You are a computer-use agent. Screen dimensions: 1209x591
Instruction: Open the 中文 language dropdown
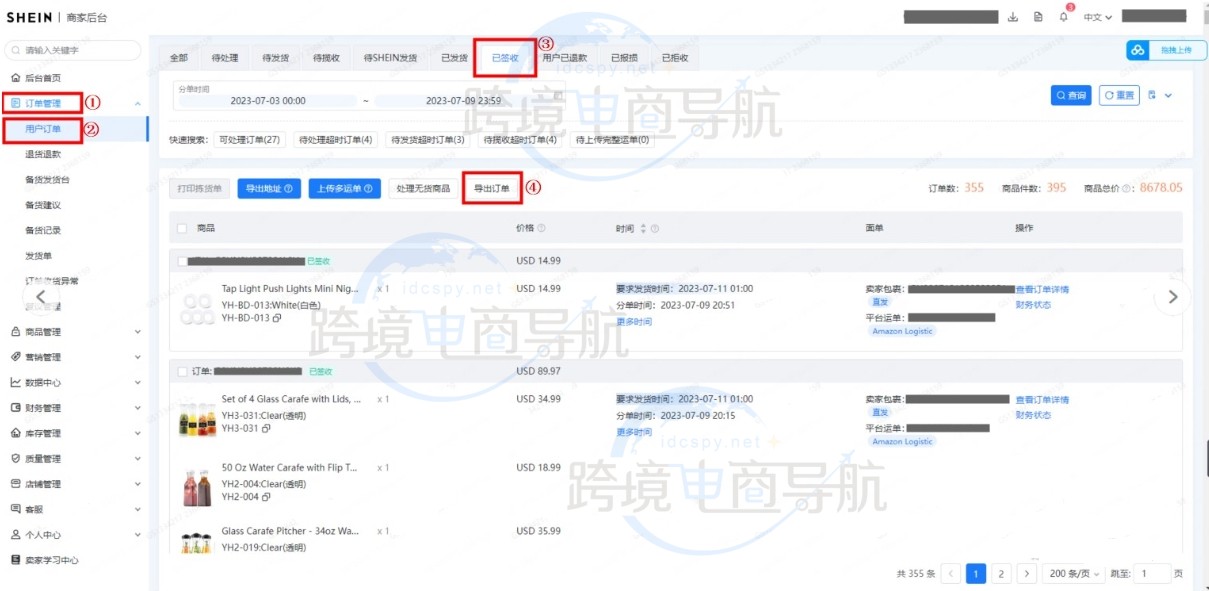pyautogui.click(x=1097, y=17)
